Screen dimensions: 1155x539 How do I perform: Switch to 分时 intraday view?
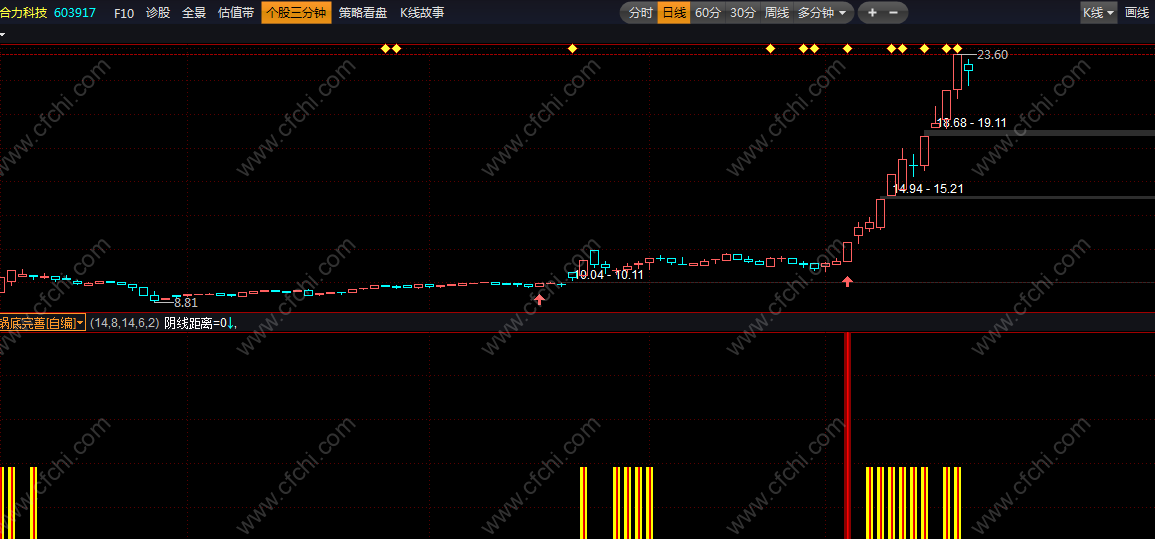[640, 13]
